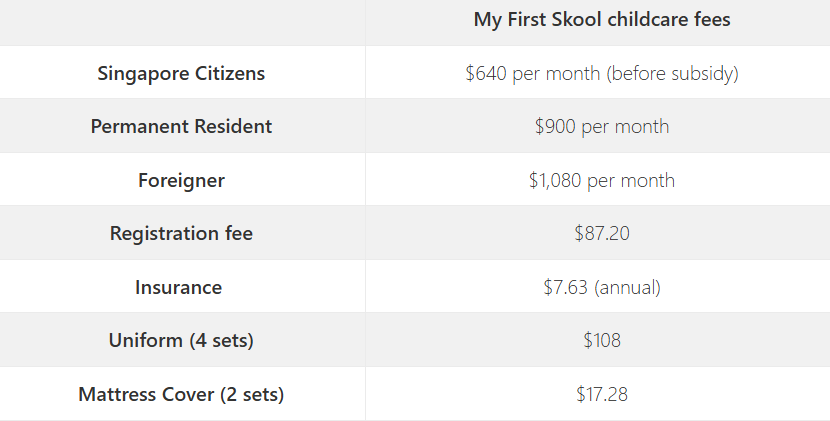
Task: Click the $17.28 mattress cover price
Action: [x=602, y=394]
